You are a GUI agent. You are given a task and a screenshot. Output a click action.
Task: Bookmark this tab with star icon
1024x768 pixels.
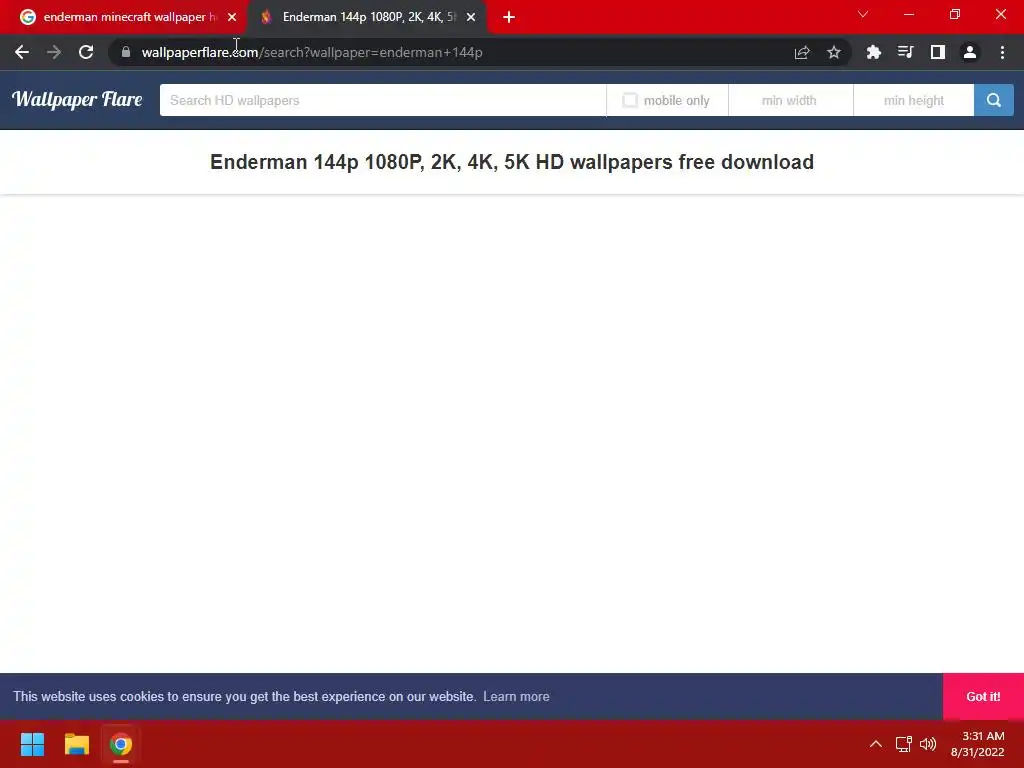[834, 52]
